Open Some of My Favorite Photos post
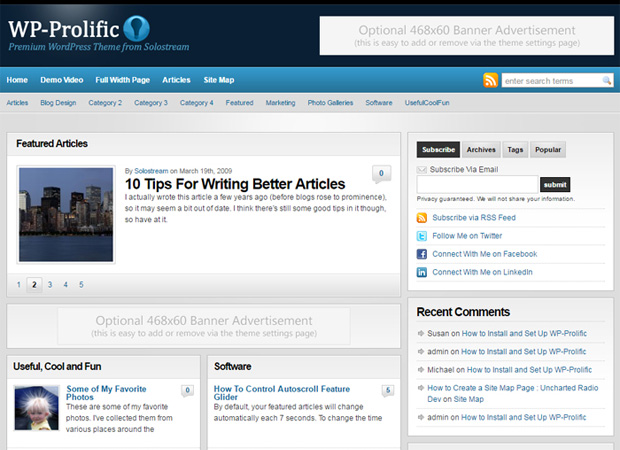Viewport: 620px width, 450px height. point(106,393)
